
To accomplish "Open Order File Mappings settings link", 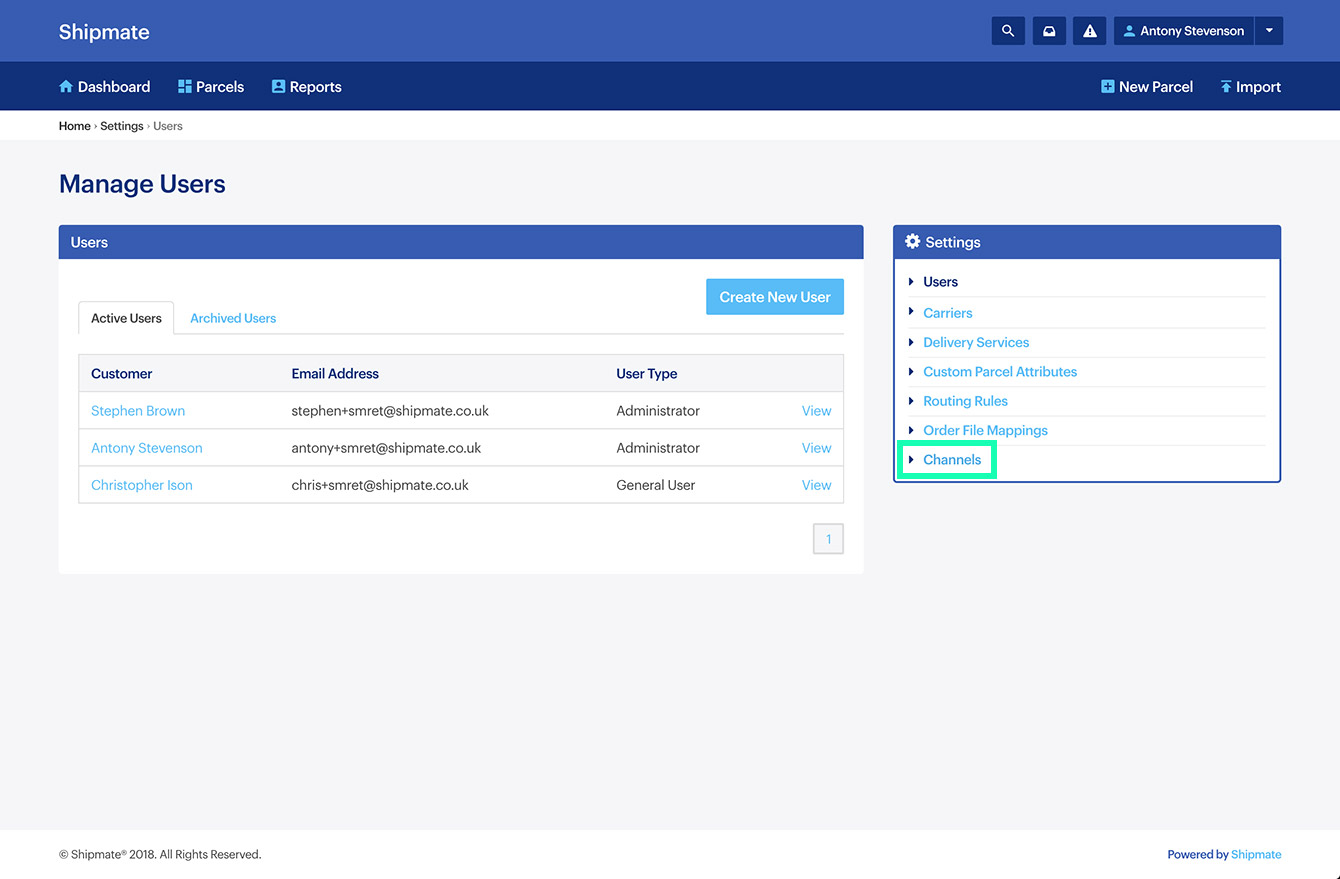I will (x=985, y=430).
